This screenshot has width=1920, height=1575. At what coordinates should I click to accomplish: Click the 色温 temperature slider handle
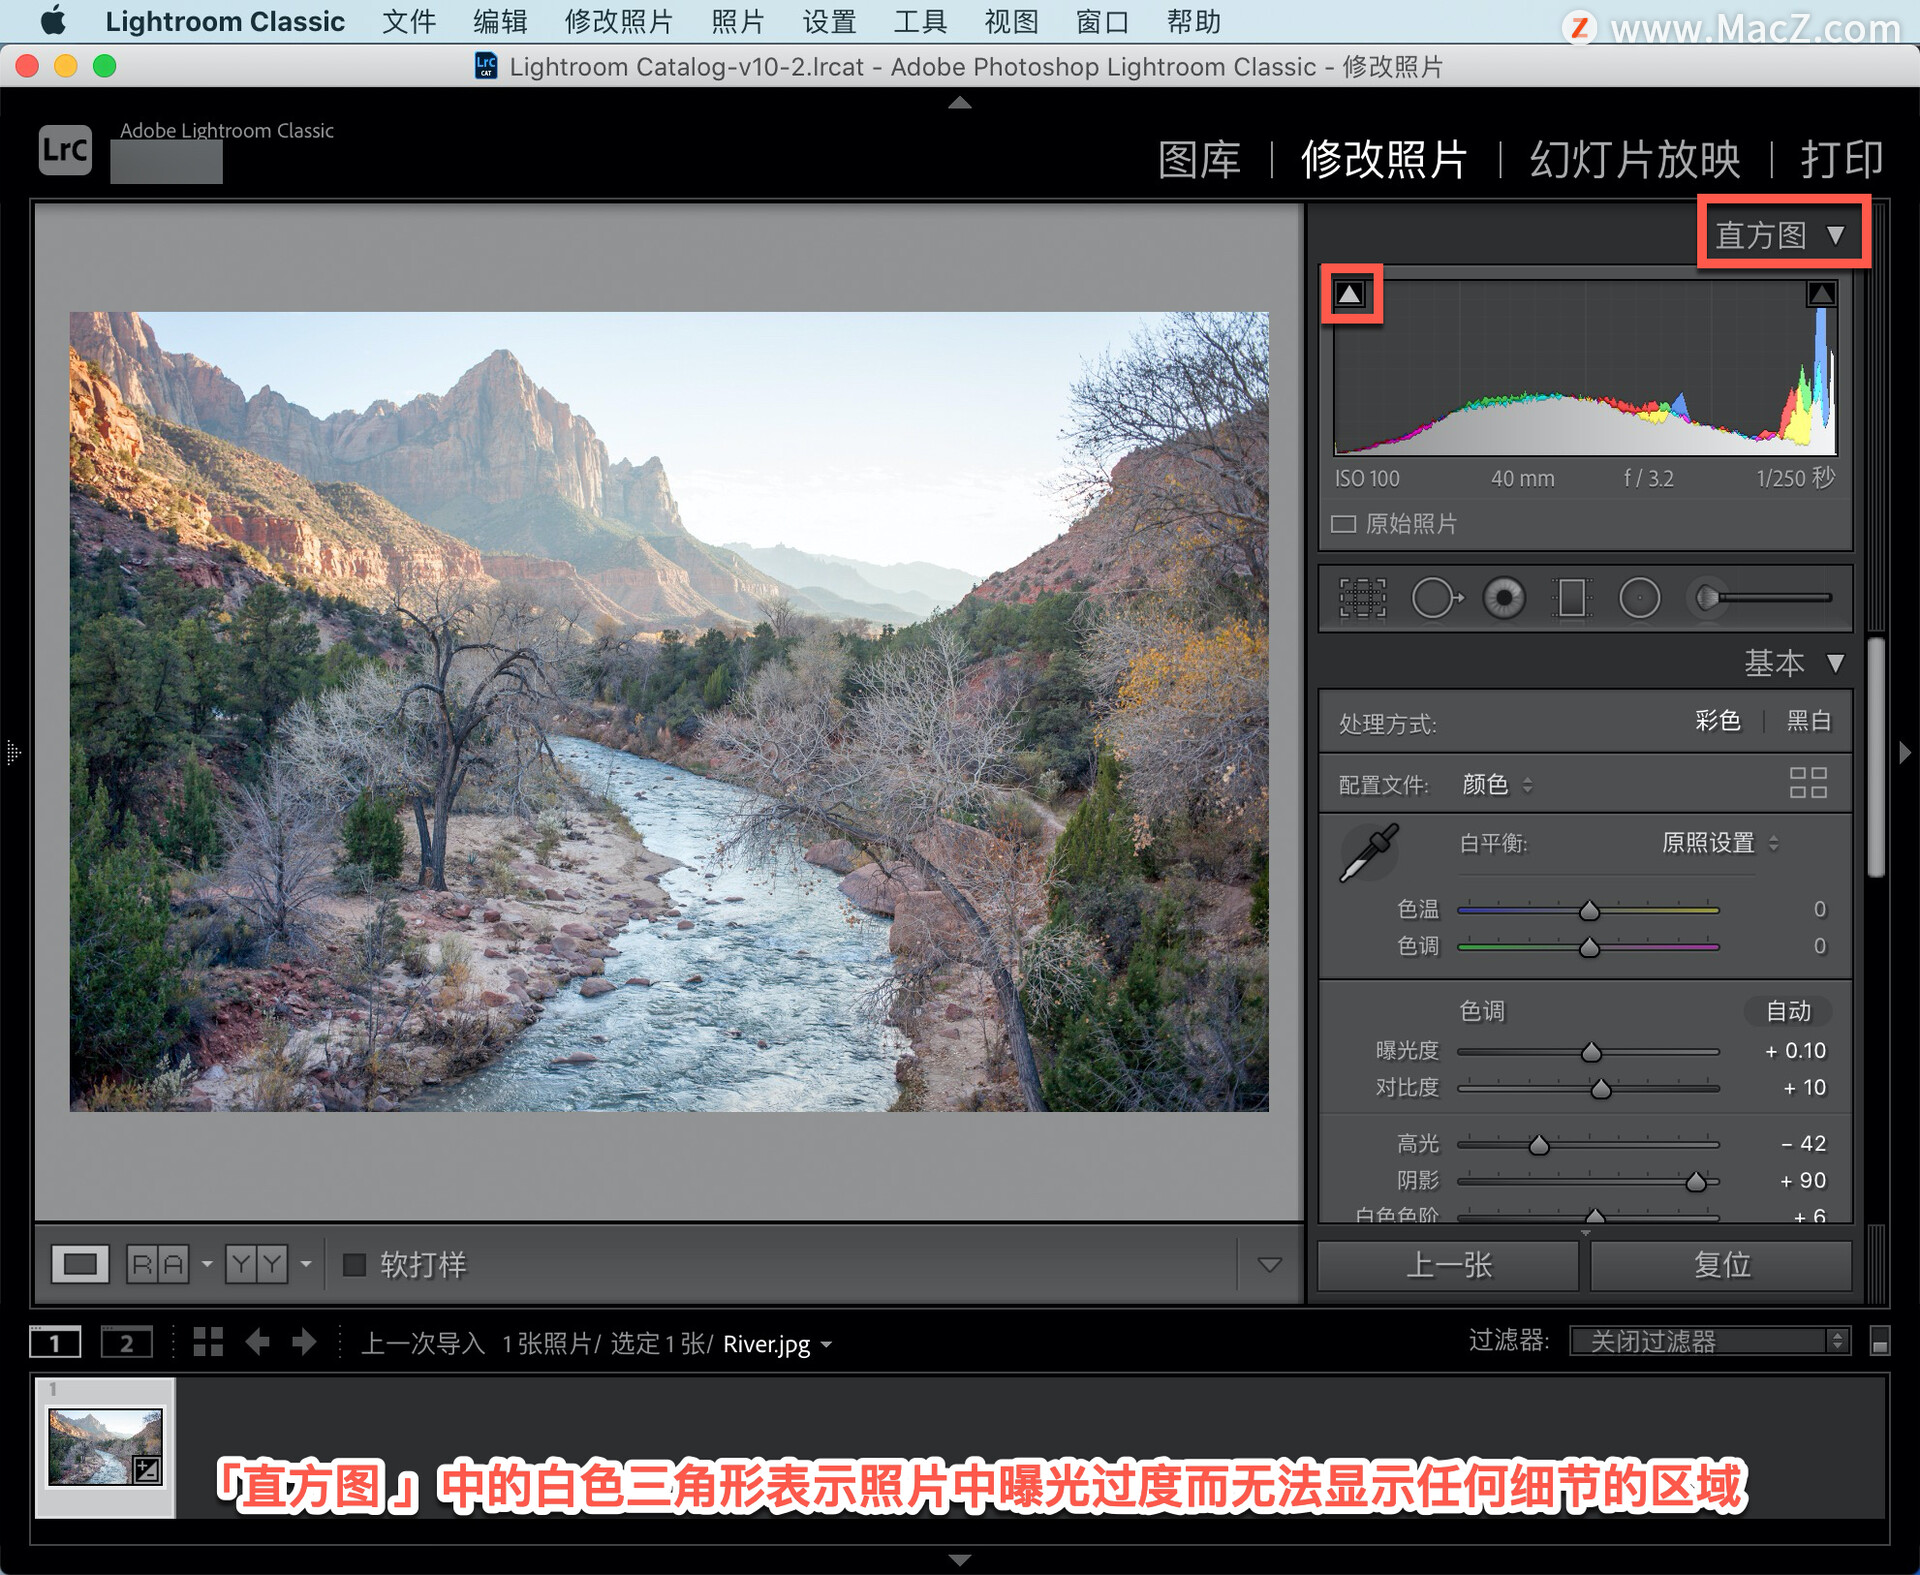[x=1589, y=910]
